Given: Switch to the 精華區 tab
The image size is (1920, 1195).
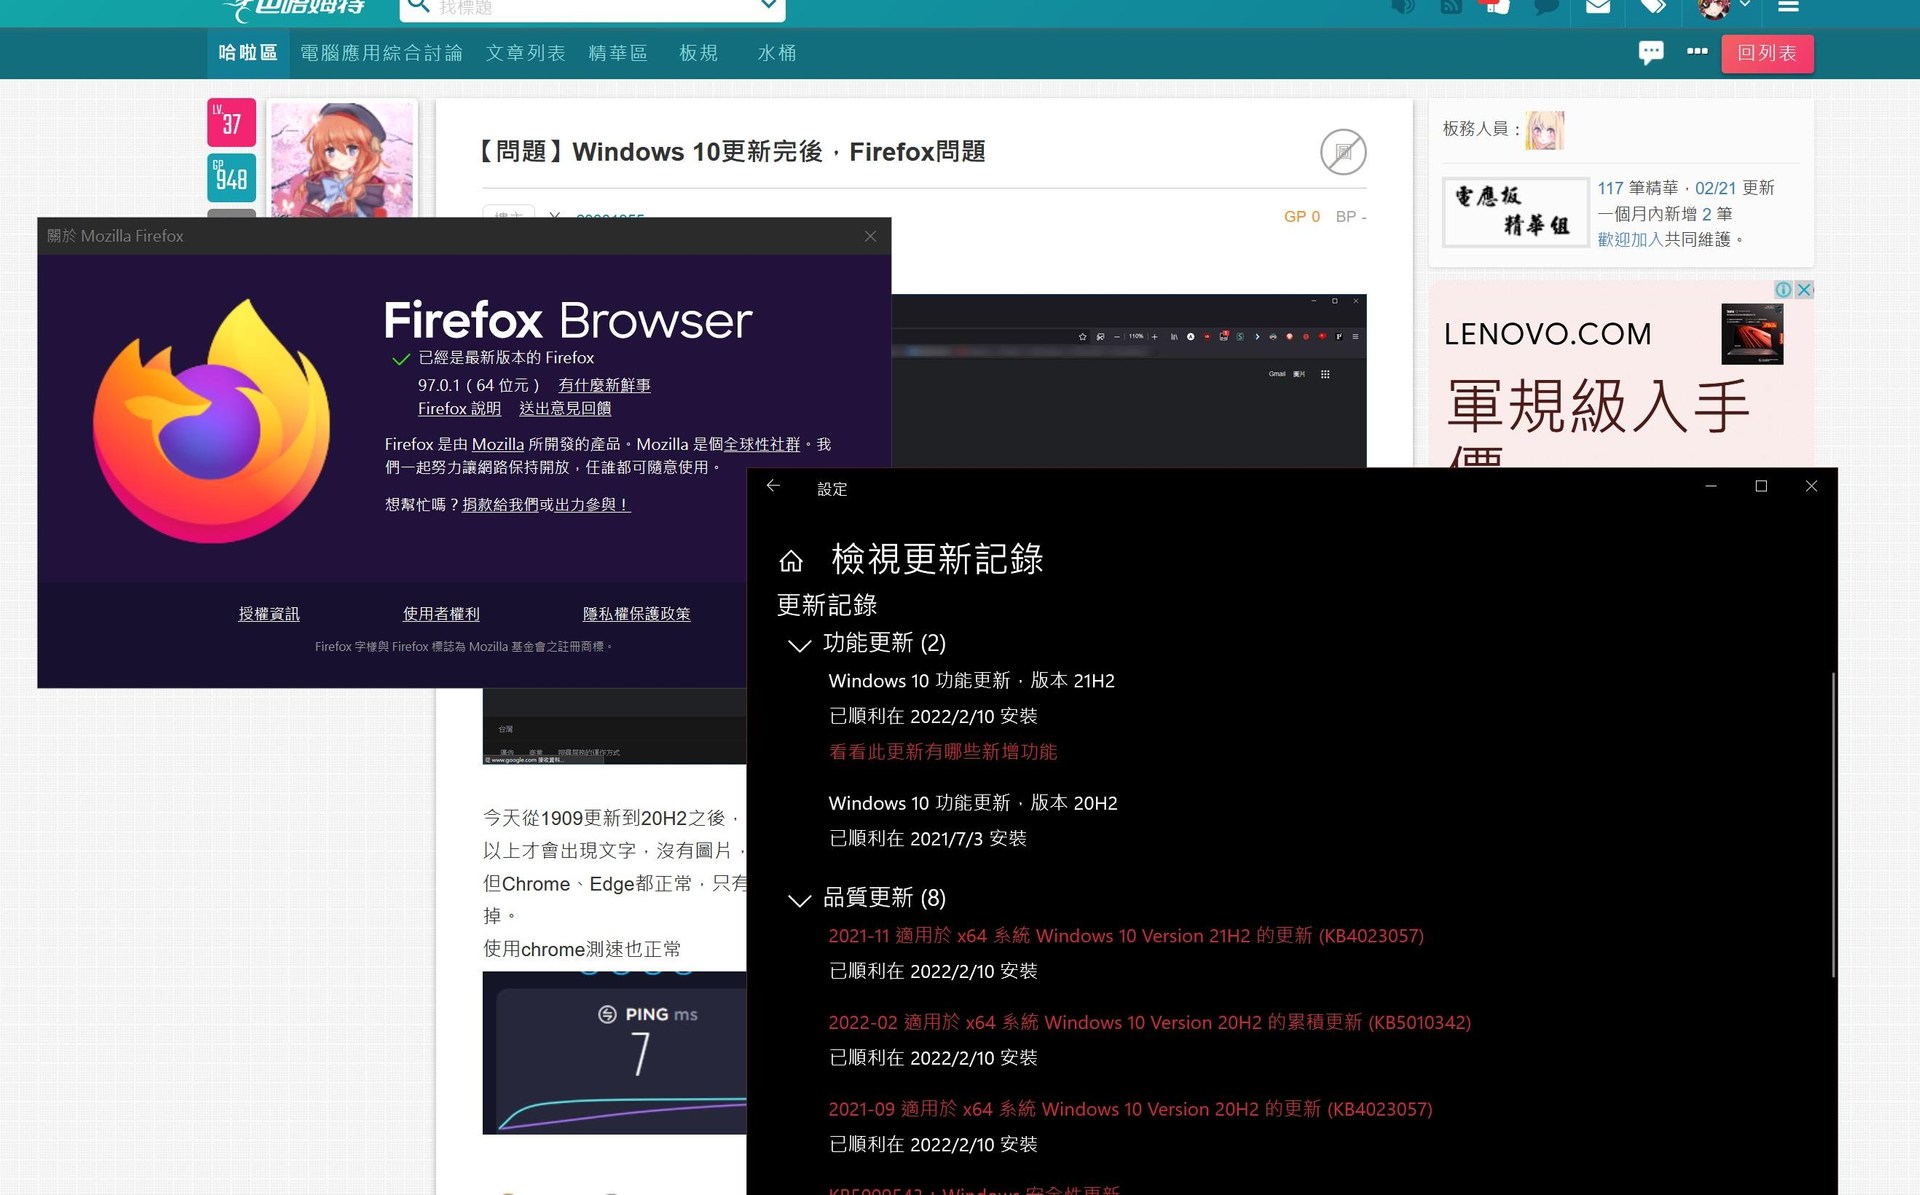Looking at the screenshot, I should [x=618, y=53].
